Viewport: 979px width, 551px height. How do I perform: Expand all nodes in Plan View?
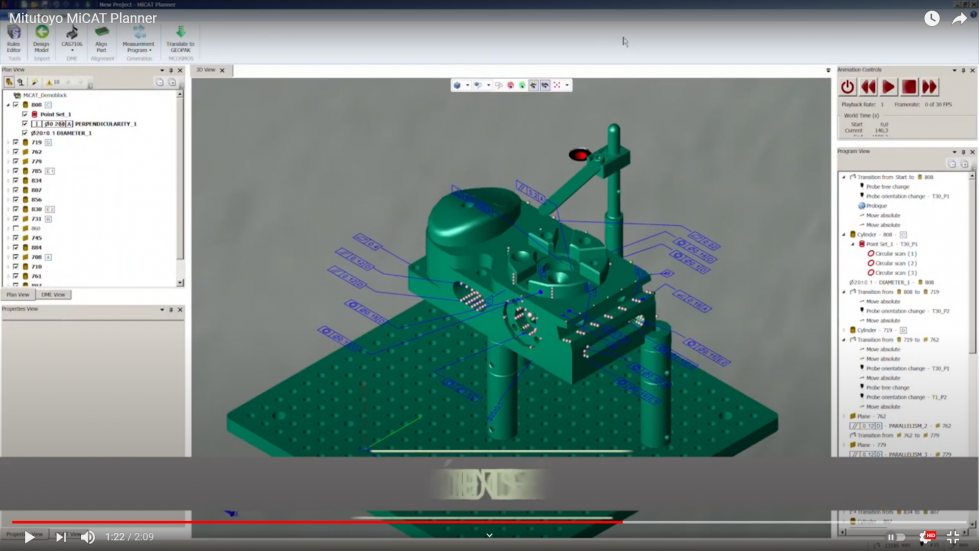click(172, 82)
